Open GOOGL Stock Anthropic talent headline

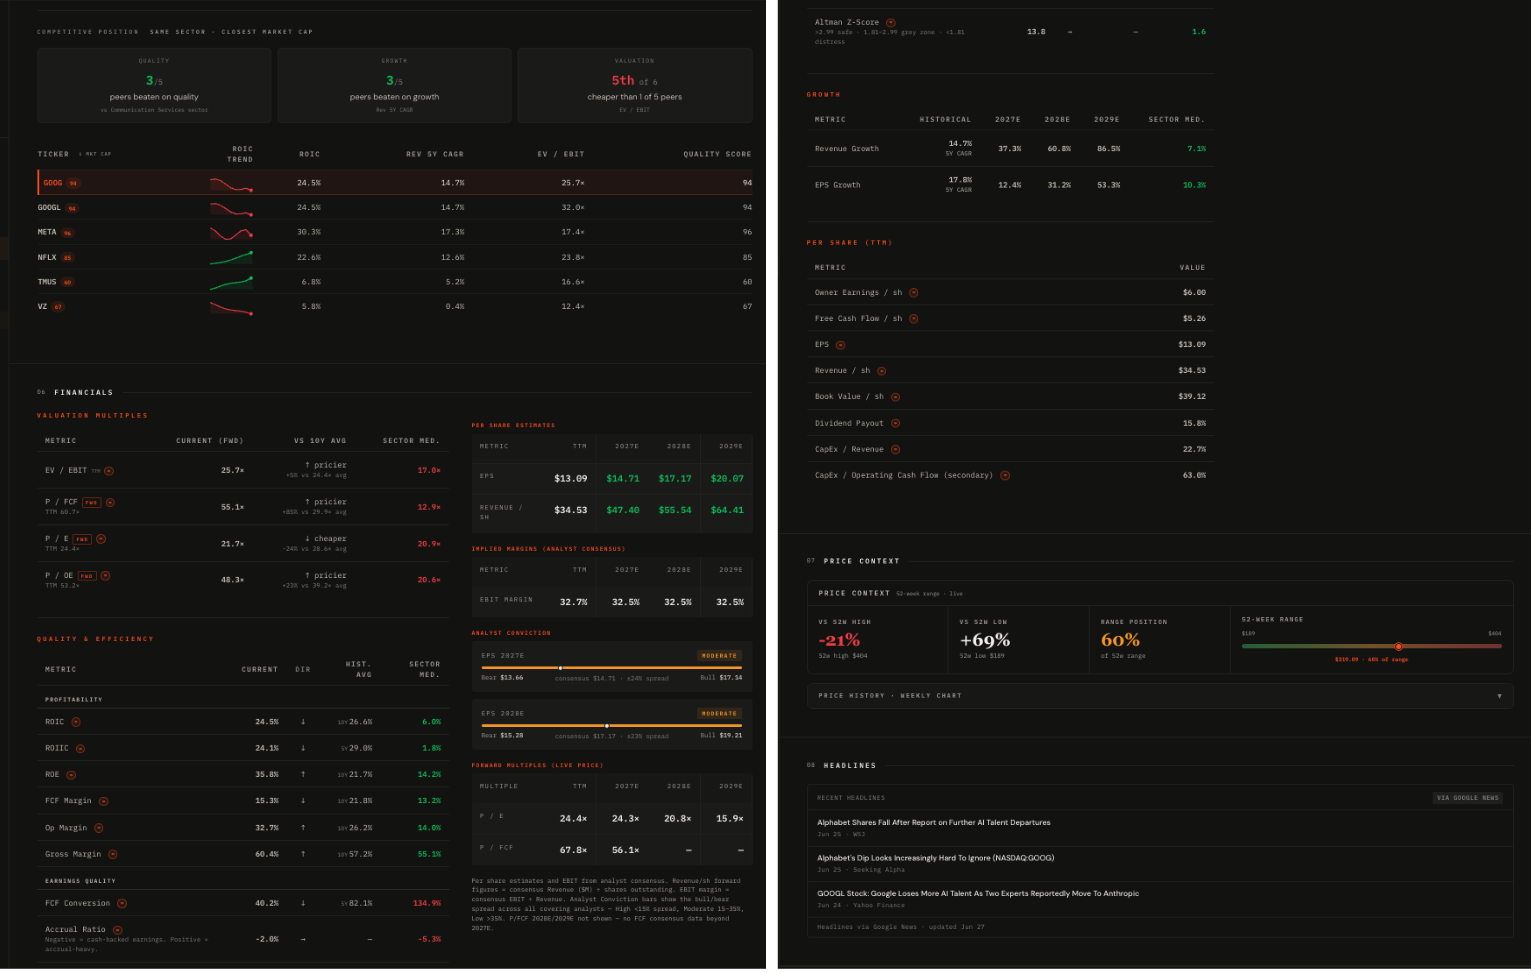pos(978,894)
